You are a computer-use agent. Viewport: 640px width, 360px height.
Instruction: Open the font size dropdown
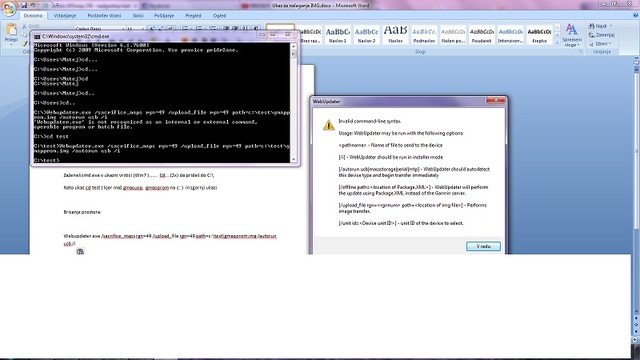click(142, 29)
